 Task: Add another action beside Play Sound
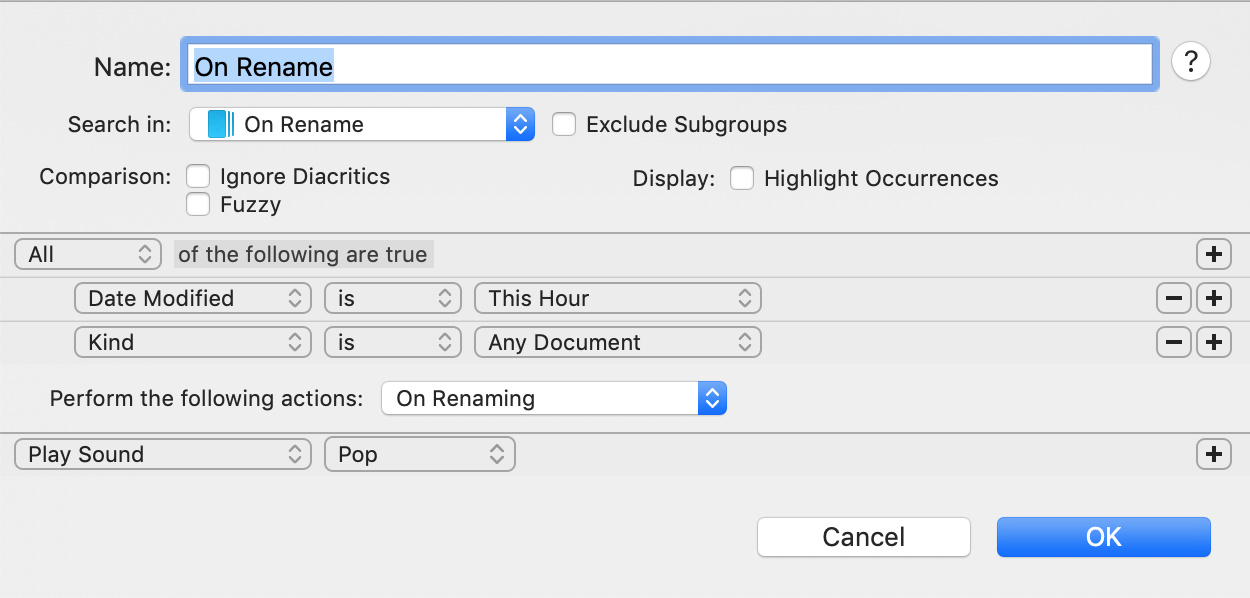[x=1214, y=454]
